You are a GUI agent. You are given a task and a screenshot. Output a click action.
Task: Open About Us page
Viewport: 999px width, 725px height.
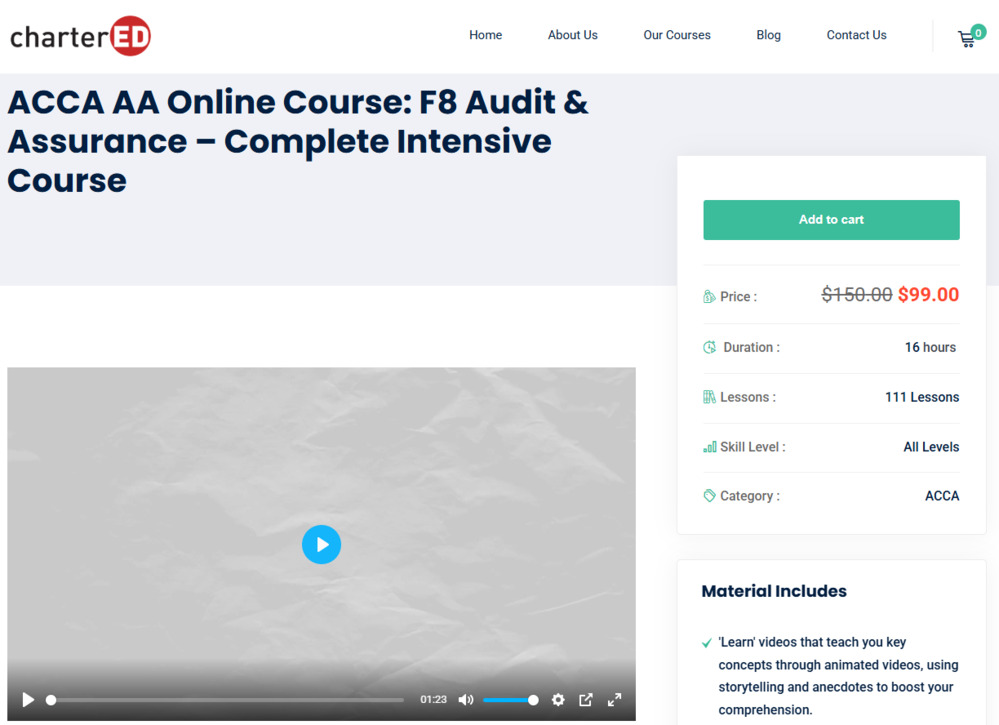573,35
